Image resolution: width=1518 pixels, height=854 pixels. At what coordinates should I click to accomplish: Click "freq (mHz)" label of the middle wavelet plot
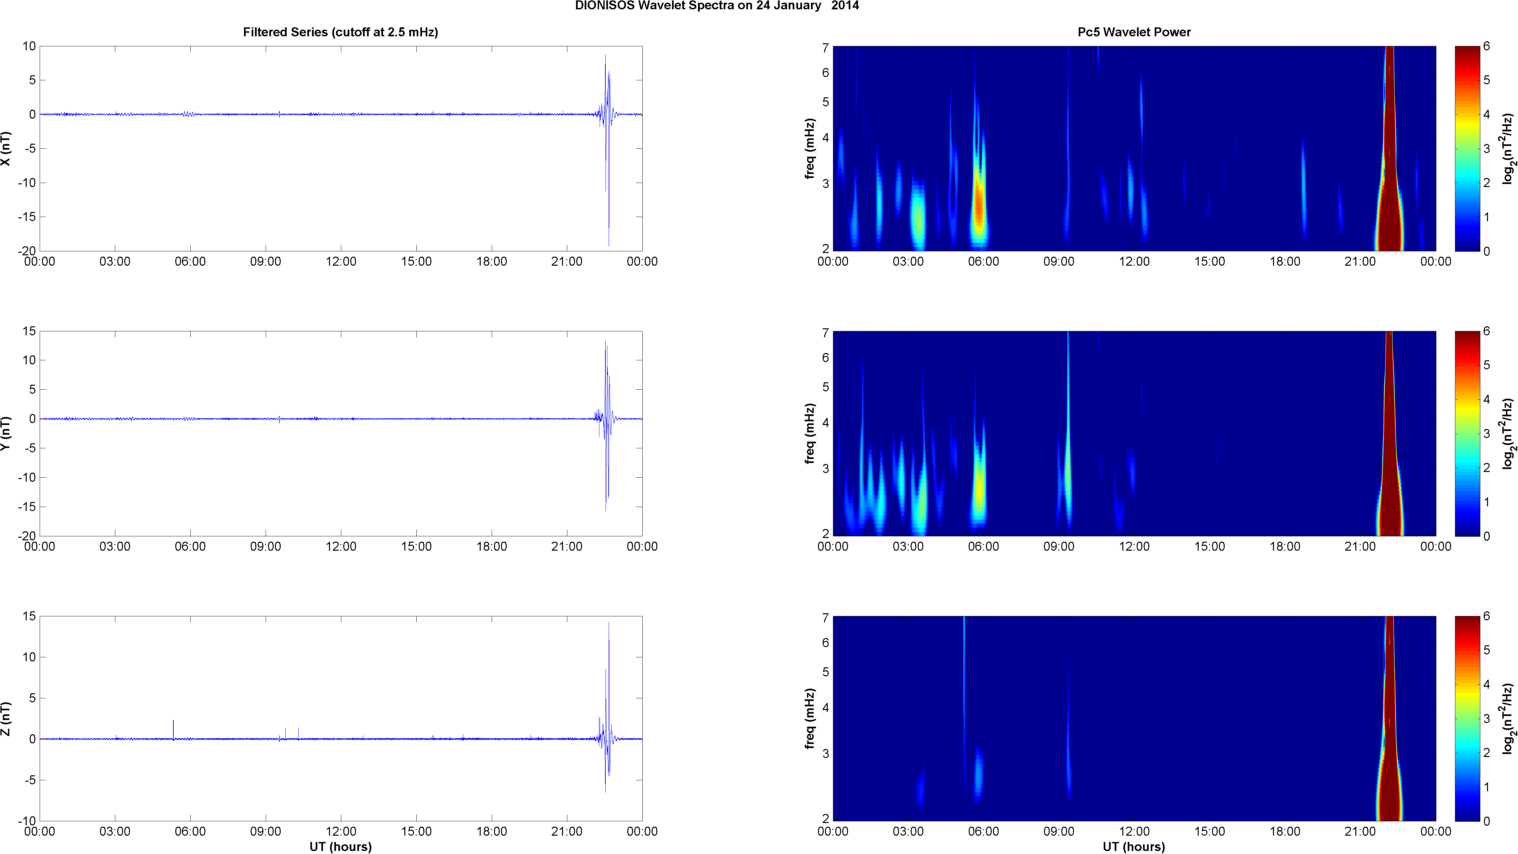tap(809, 433)
